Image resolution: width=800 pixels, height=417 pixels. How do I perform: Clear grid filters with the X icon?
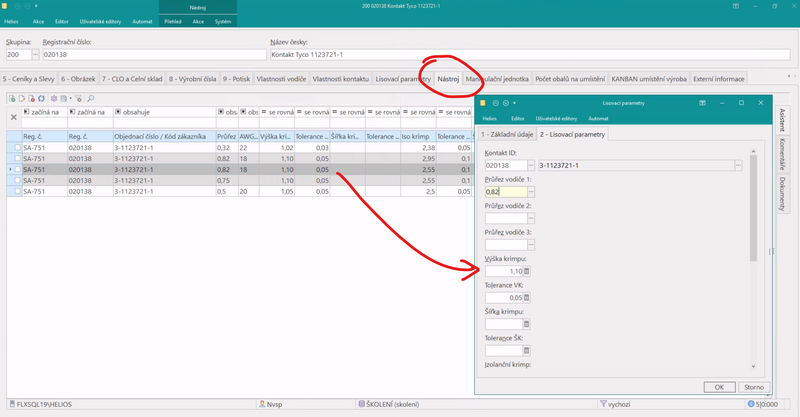click(13, 117)
